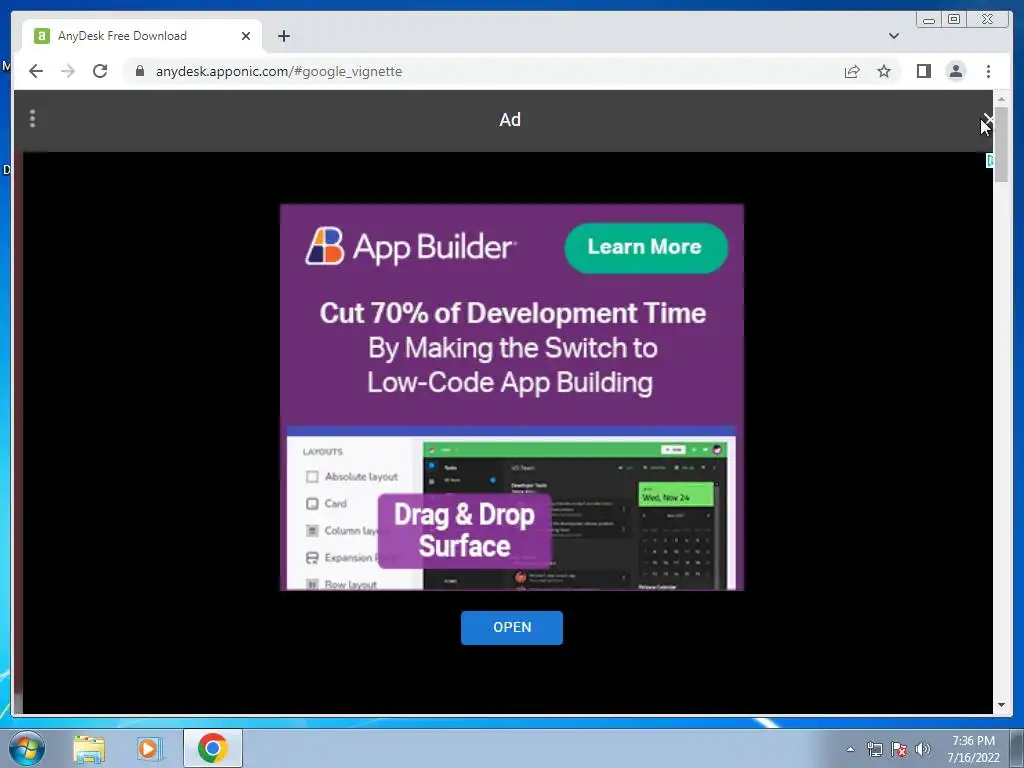
Task: Open Chrome three-dot menu
Action: coord(988,71)
